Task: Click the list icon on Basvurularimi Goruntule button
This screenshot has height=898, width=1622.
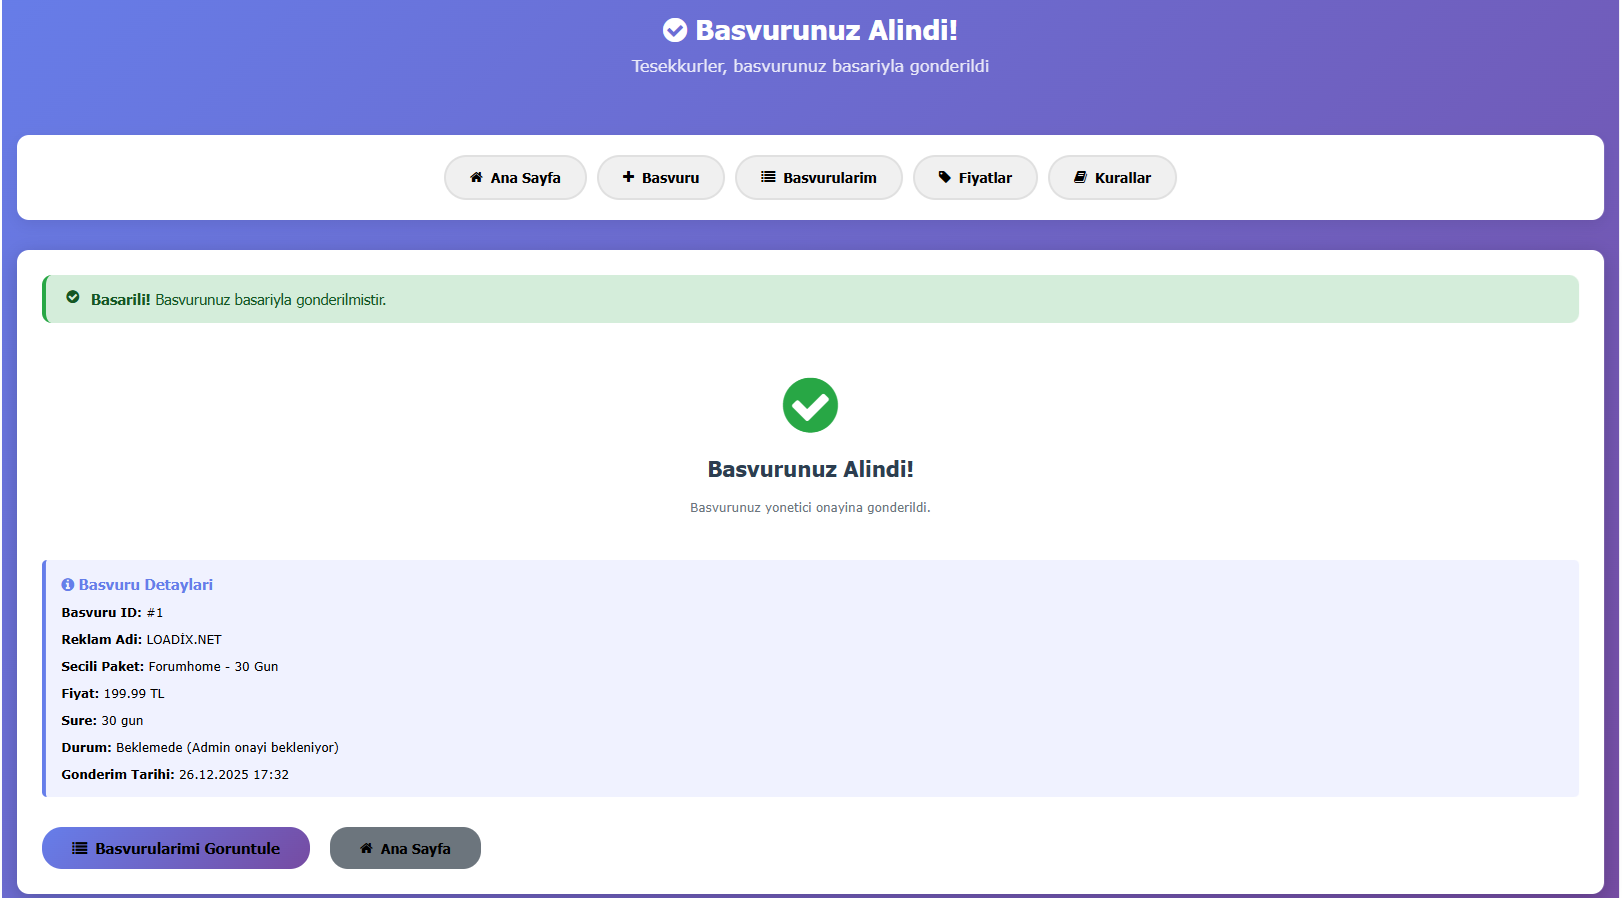Action: [80, 848]
